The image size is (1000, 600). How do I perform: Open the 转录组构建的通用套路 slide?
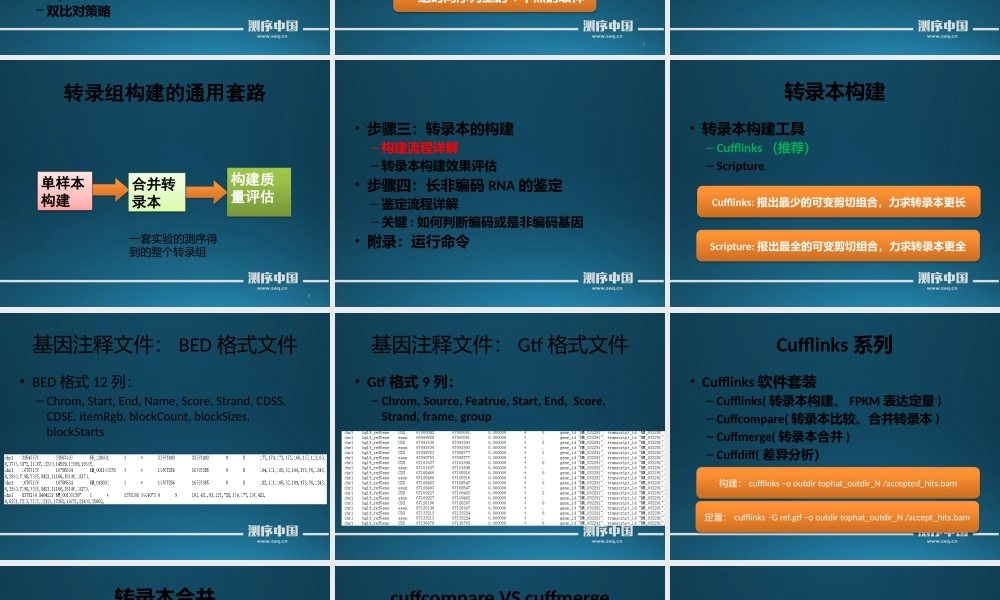[x=166, y=93]
